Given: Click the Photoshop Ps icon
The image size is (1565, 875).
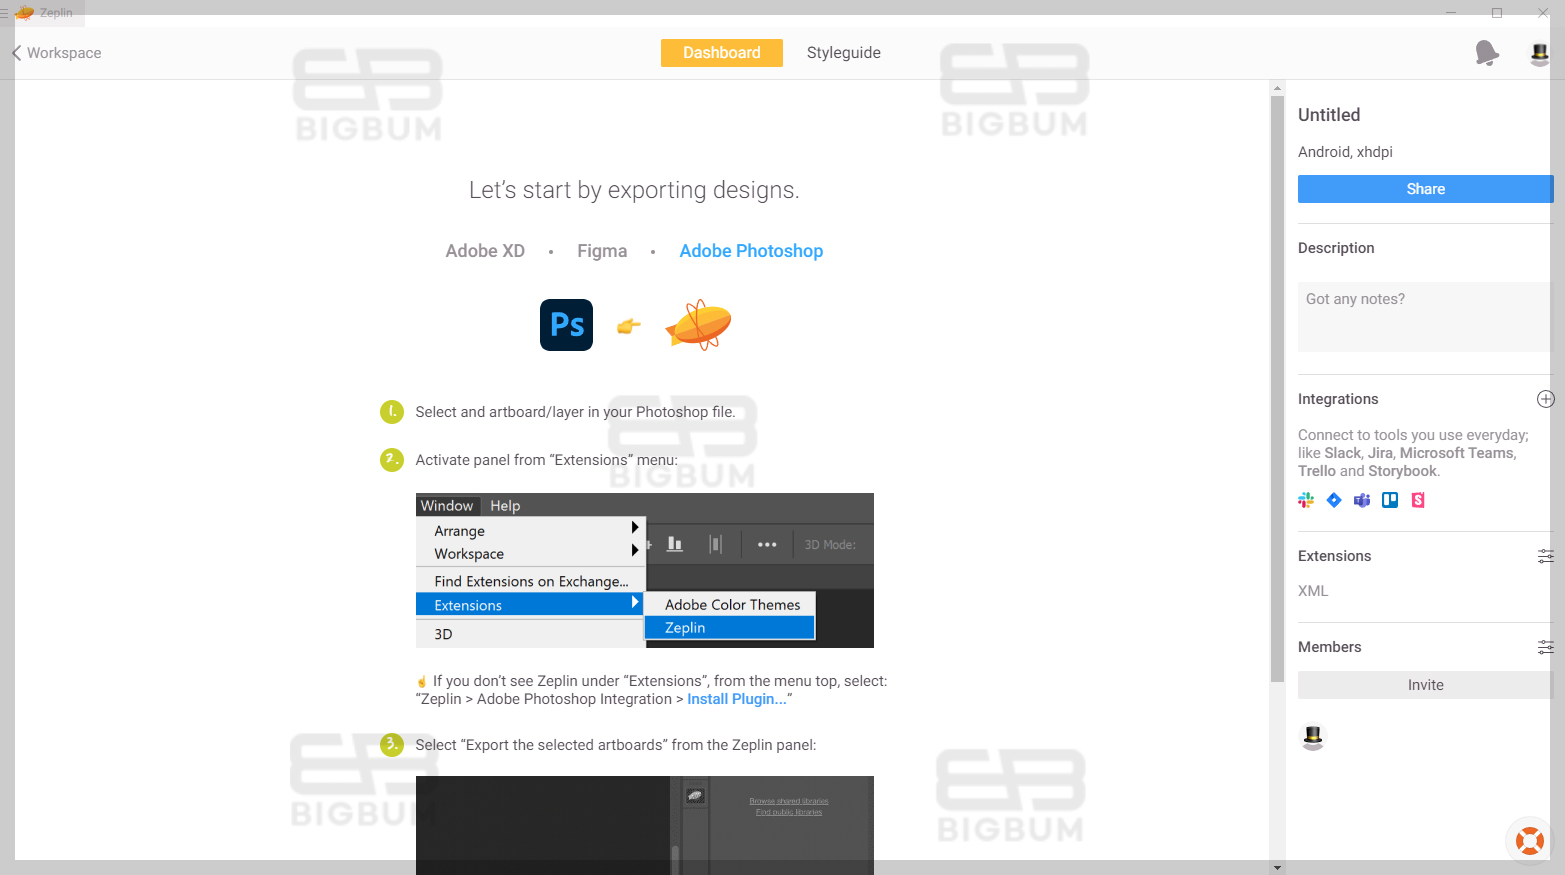Looking at the screenshot, I should point(566,325).
